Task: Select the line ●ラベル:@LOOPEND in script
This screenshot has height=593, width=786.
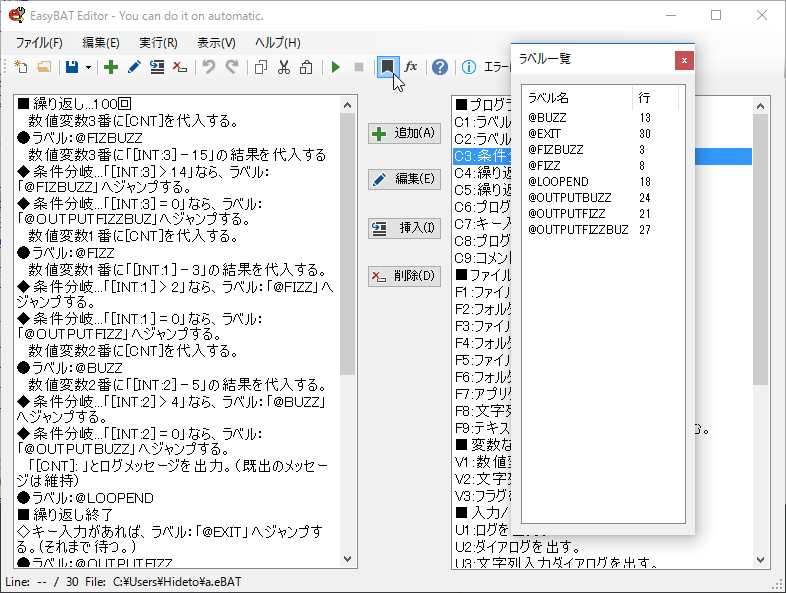Action: tap(177, 498)
